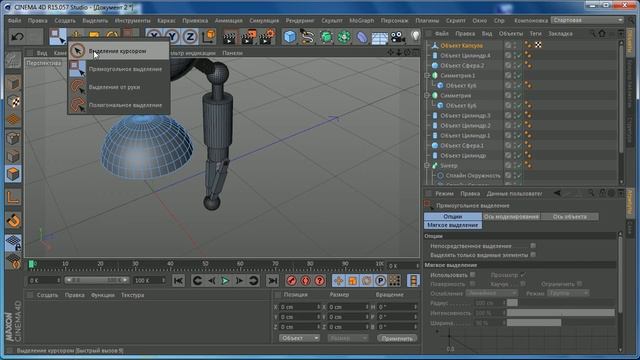Image resolution: width=640 pixels, height=360 pixels.
Task: Click the Render View clapperboard icon
Action: 230,37
